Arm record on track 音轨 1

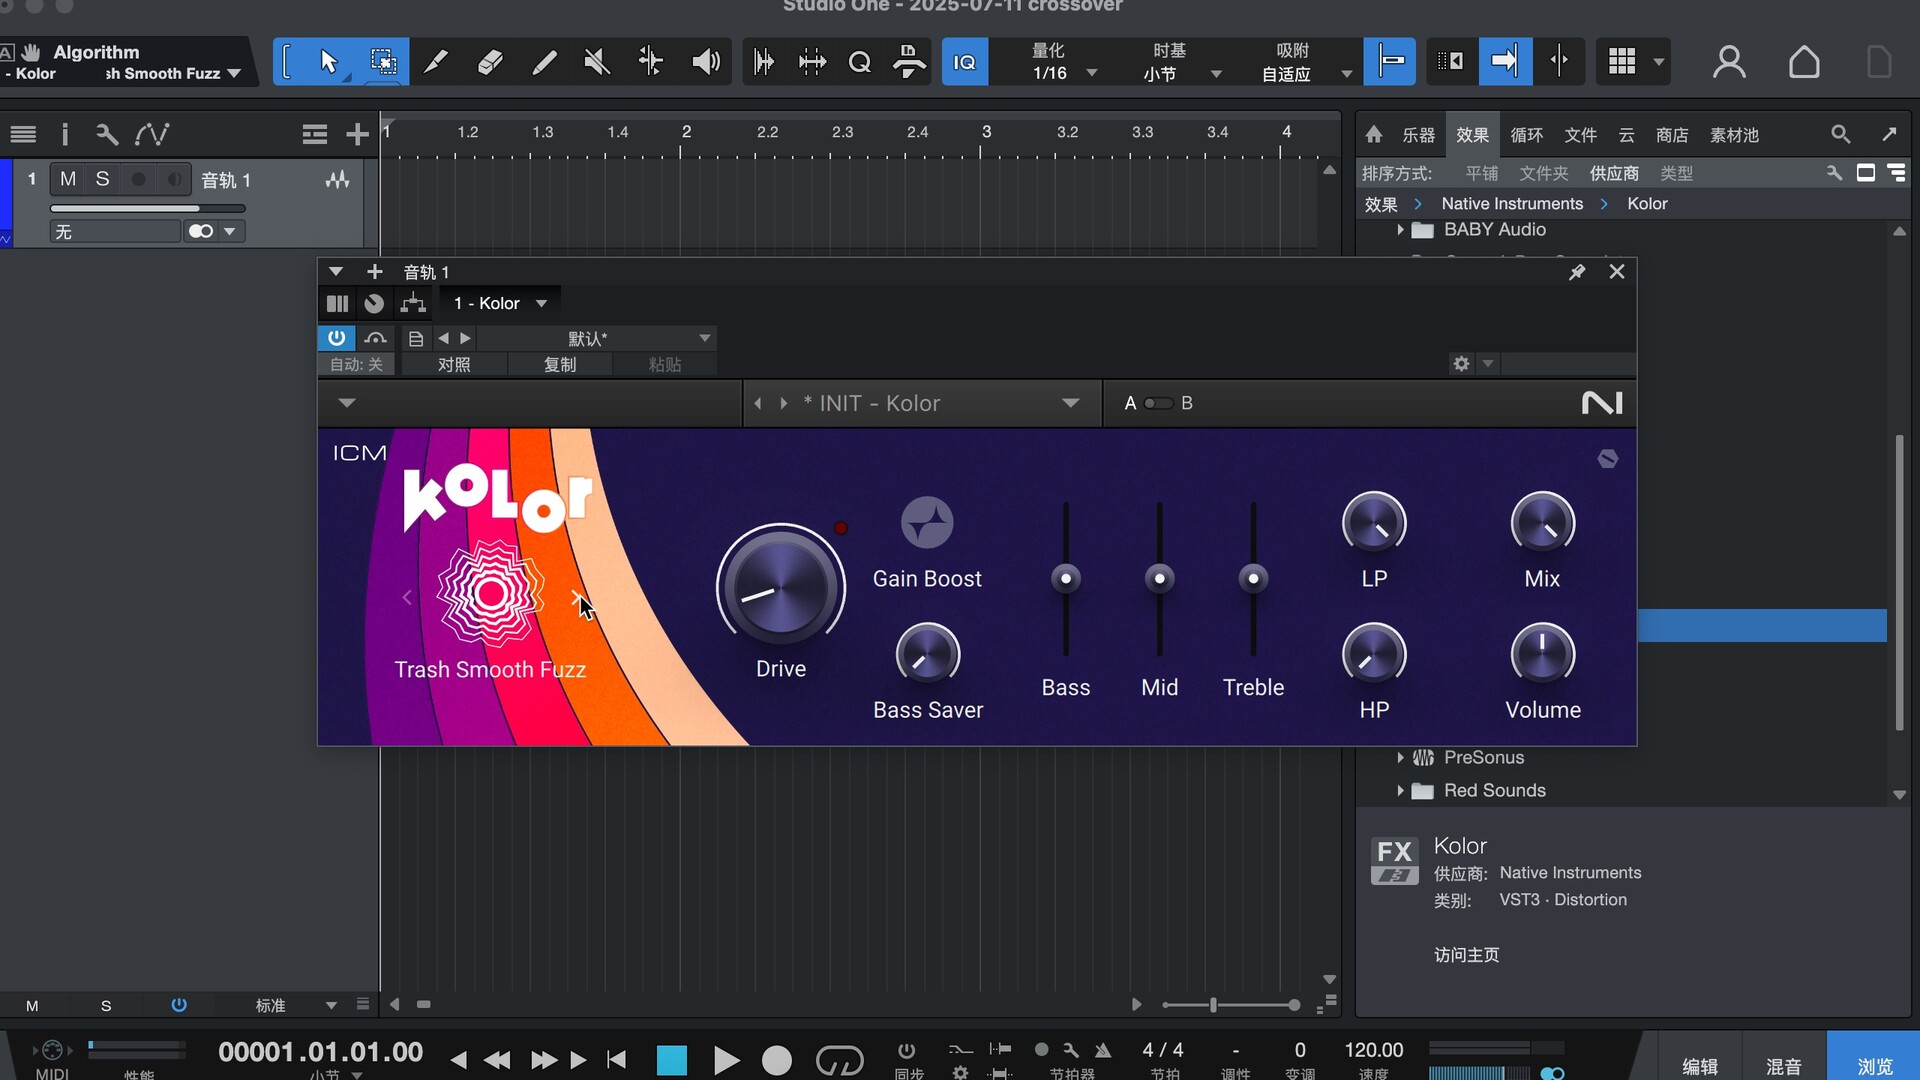[139, 179]
